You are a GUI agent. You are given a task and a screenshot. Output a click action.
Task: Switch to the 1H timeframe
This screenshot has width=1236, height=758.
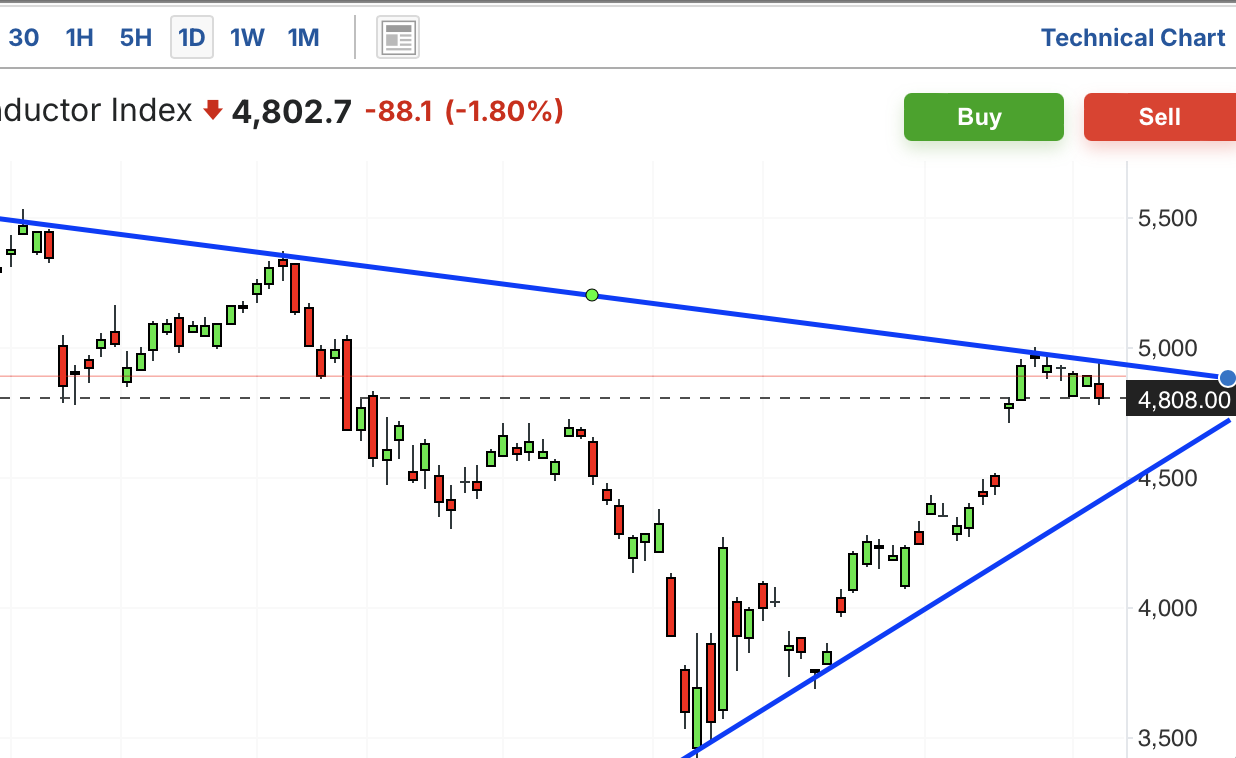[x=79, y=38]
